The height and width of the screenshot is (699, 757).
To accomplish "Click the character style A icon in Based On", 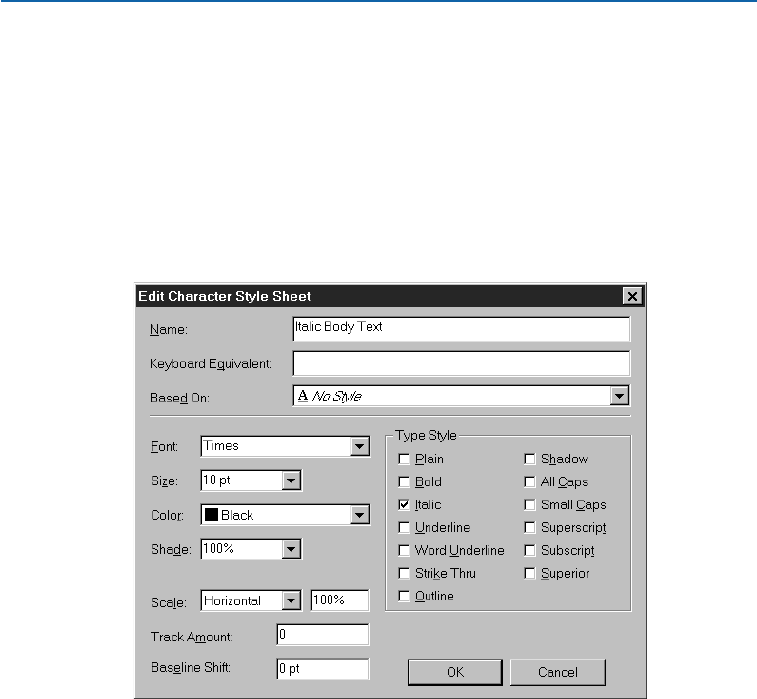I will (x=303, y=396).
